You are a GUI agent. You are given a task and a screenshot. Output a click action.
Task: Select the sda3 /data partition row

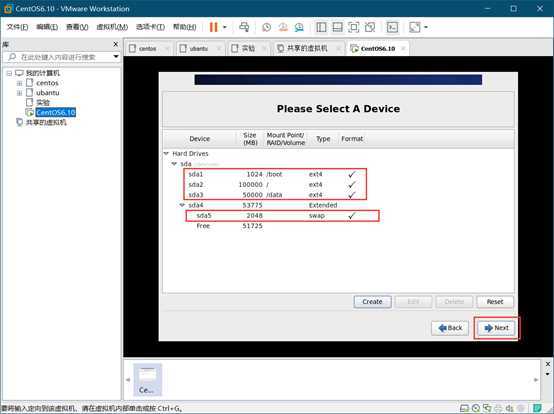tap(275, 195)
